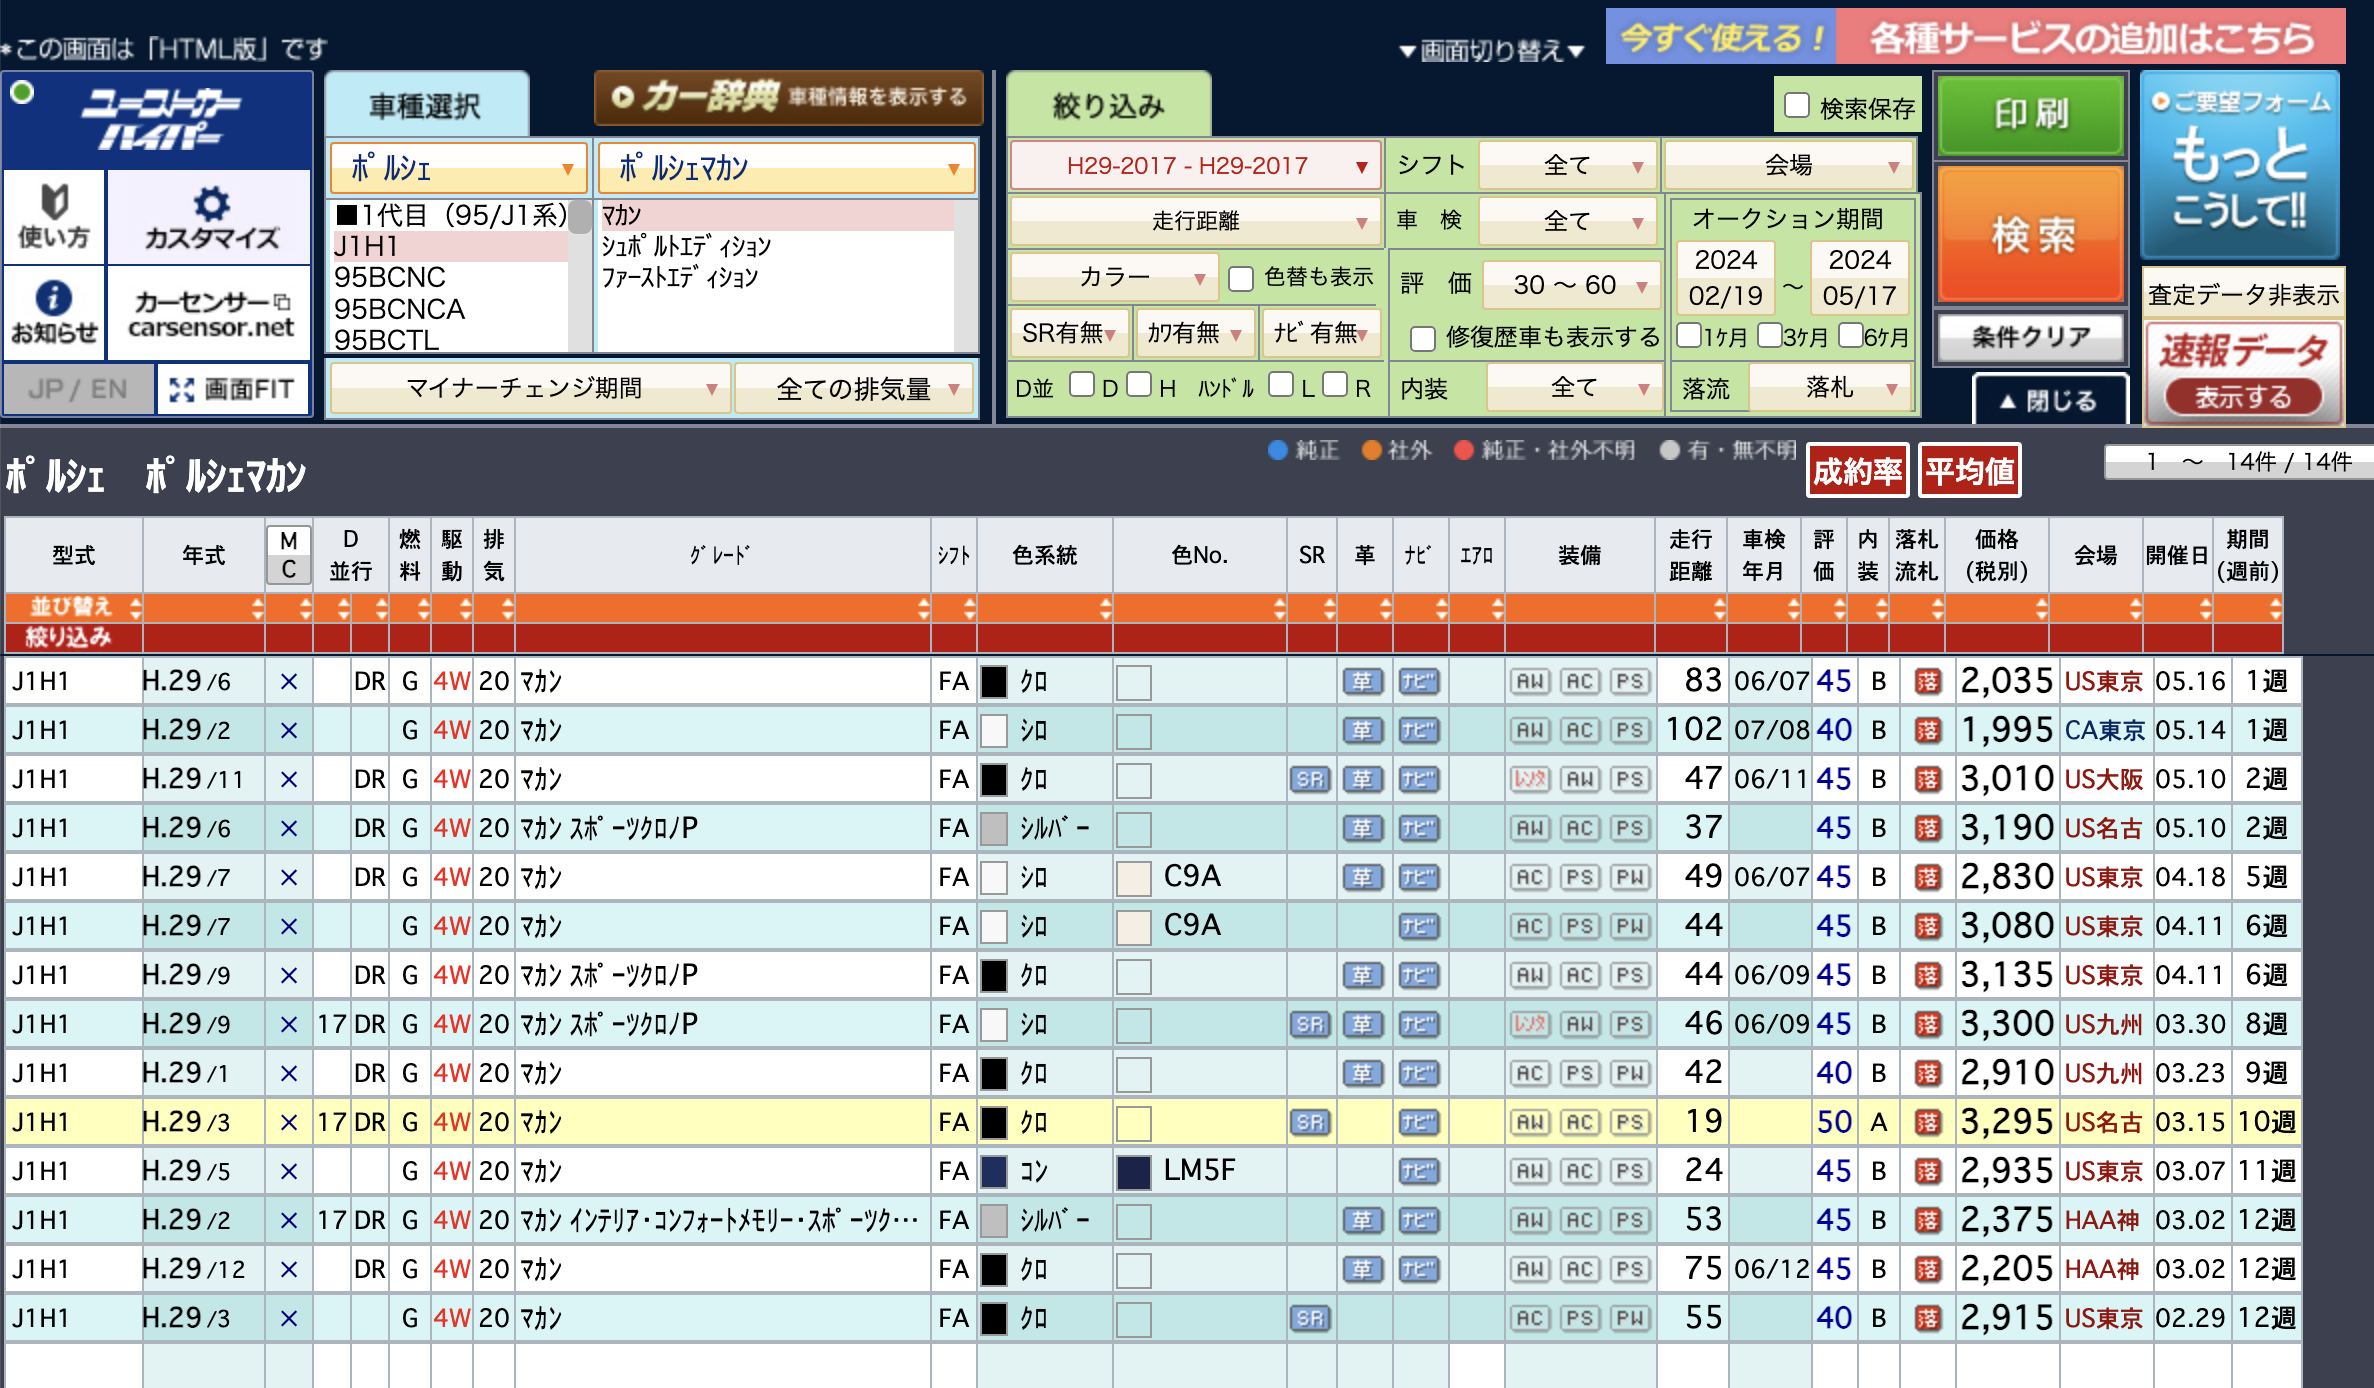Sort by the 価格(税別) column sort arrows
The width and height of the screenshot is (2374, 1388).
click(x=2040, y=608)
